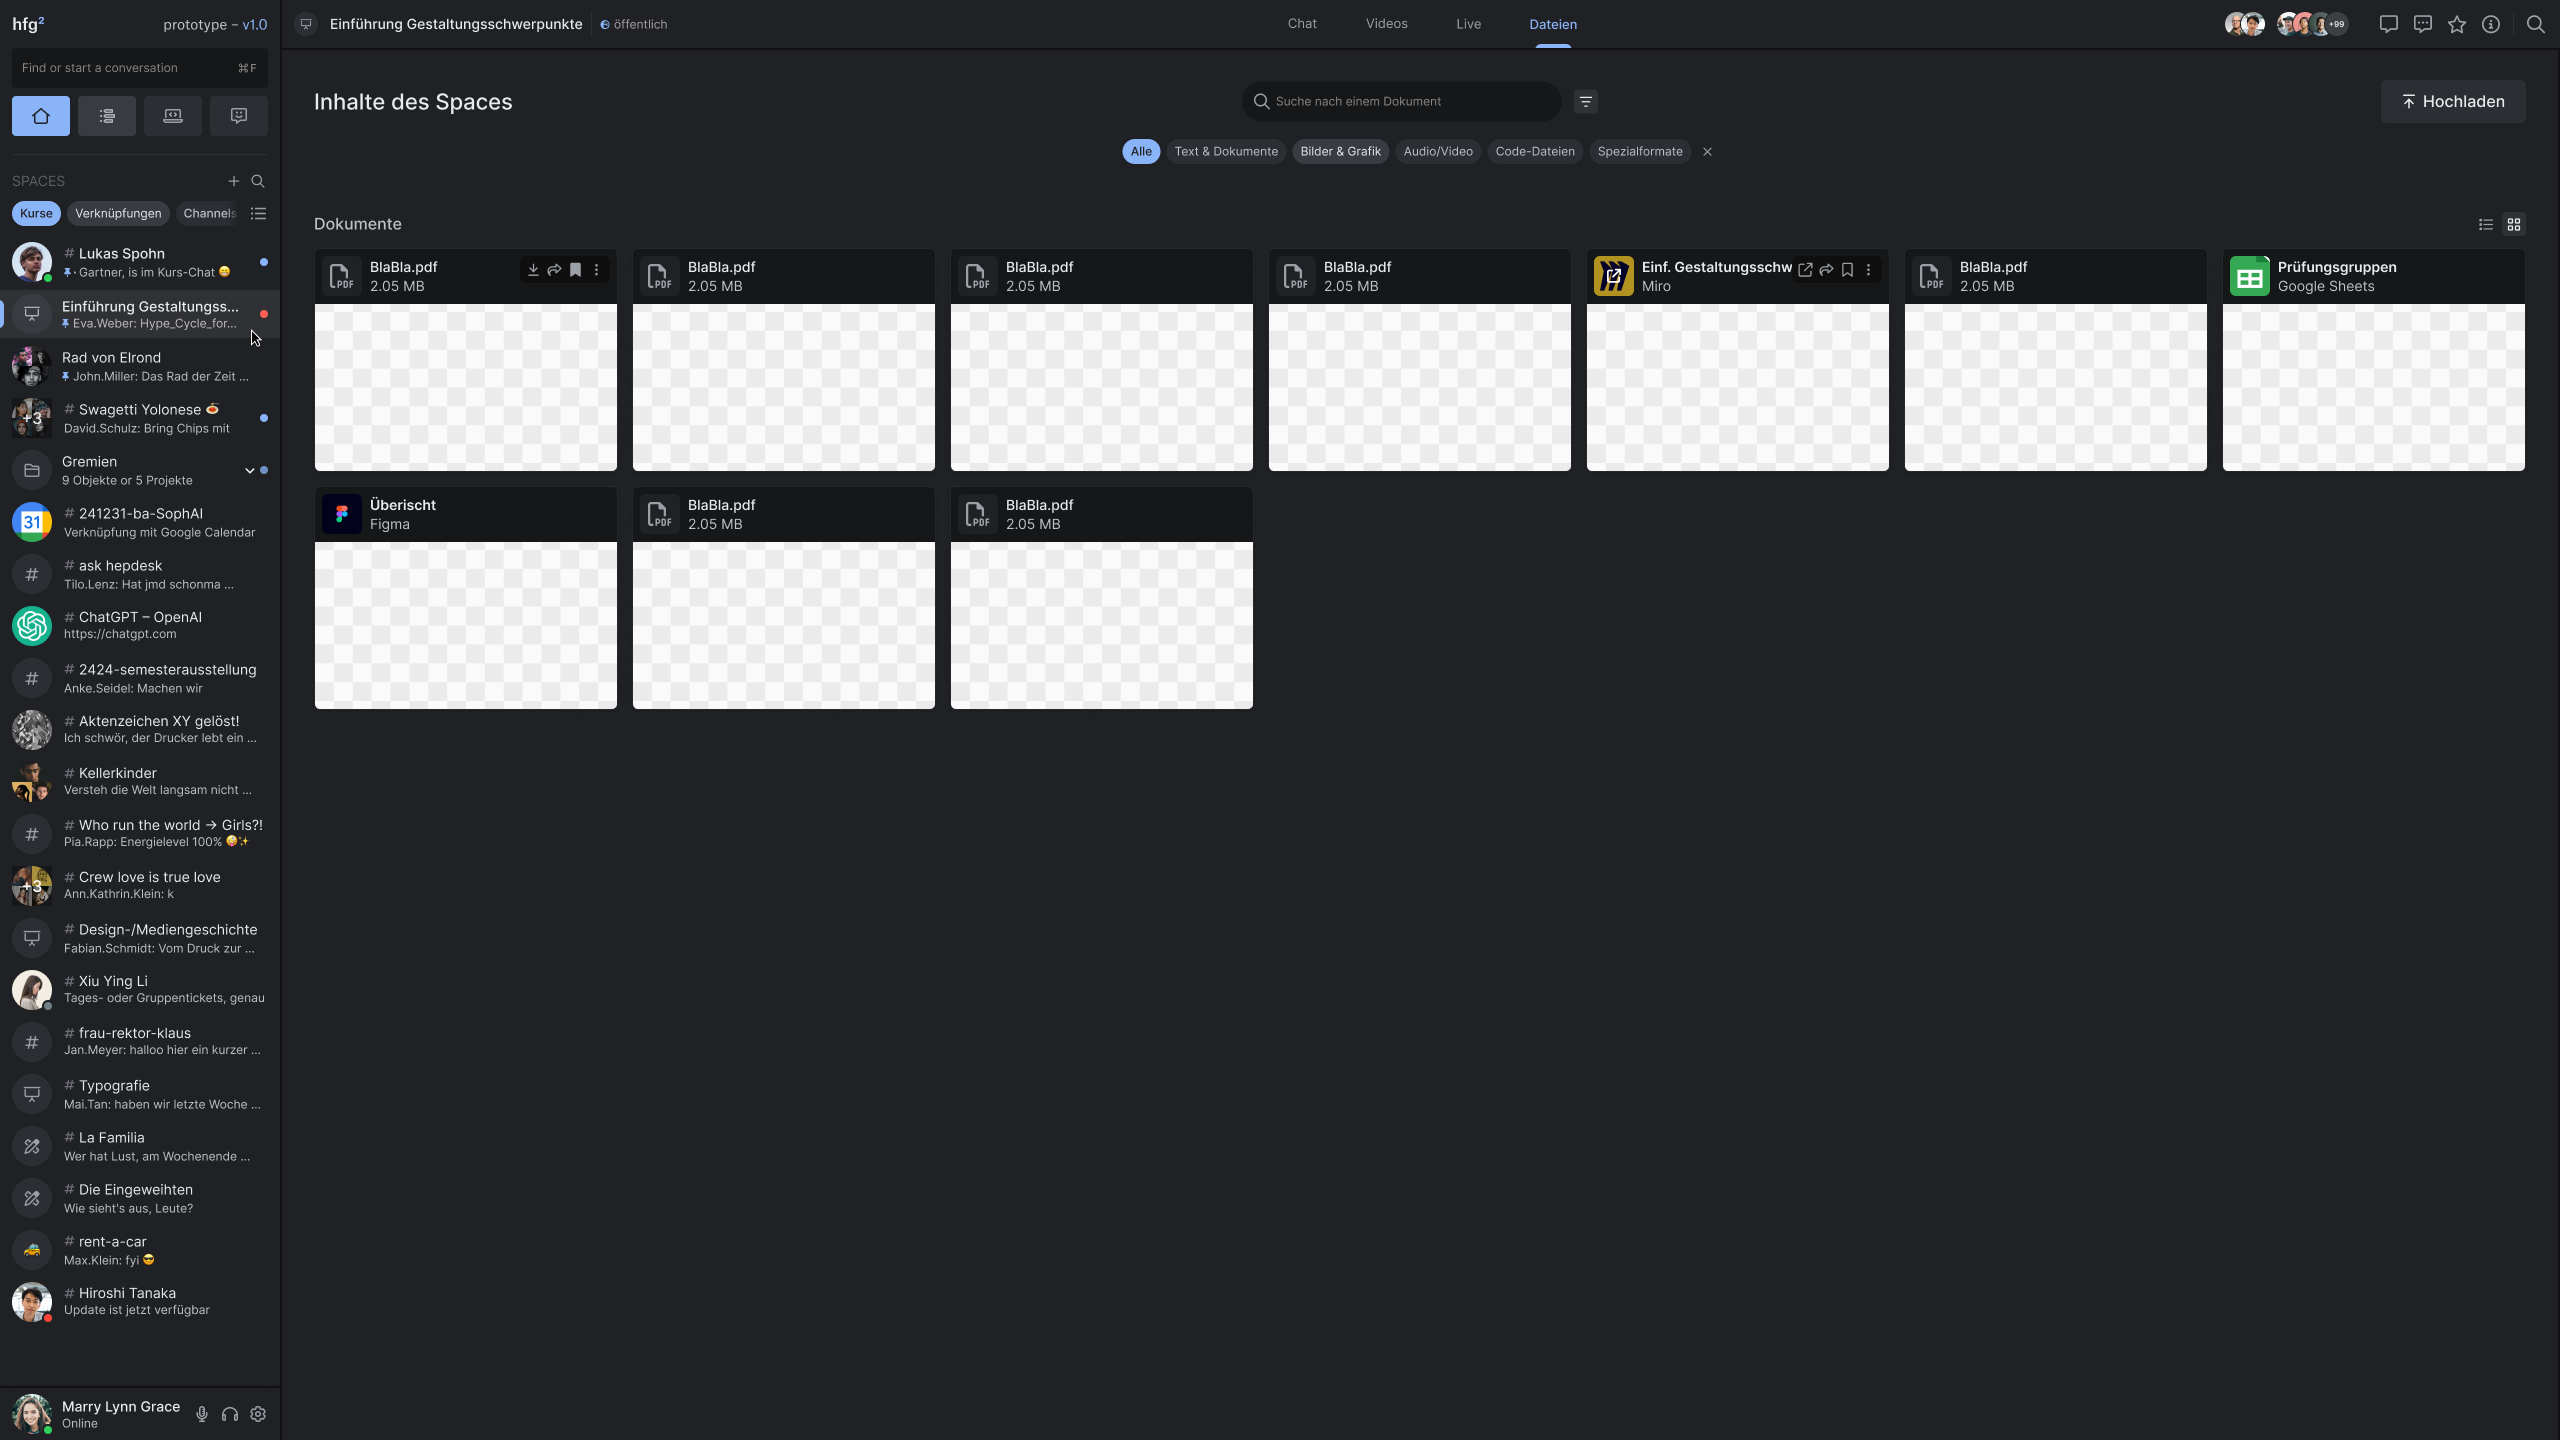Image resolution: width=2560 pixels, height=1440 pixels.
Task: Click the star favorites icon in header
Action: pyautogui.click(x=2457, y=24)
